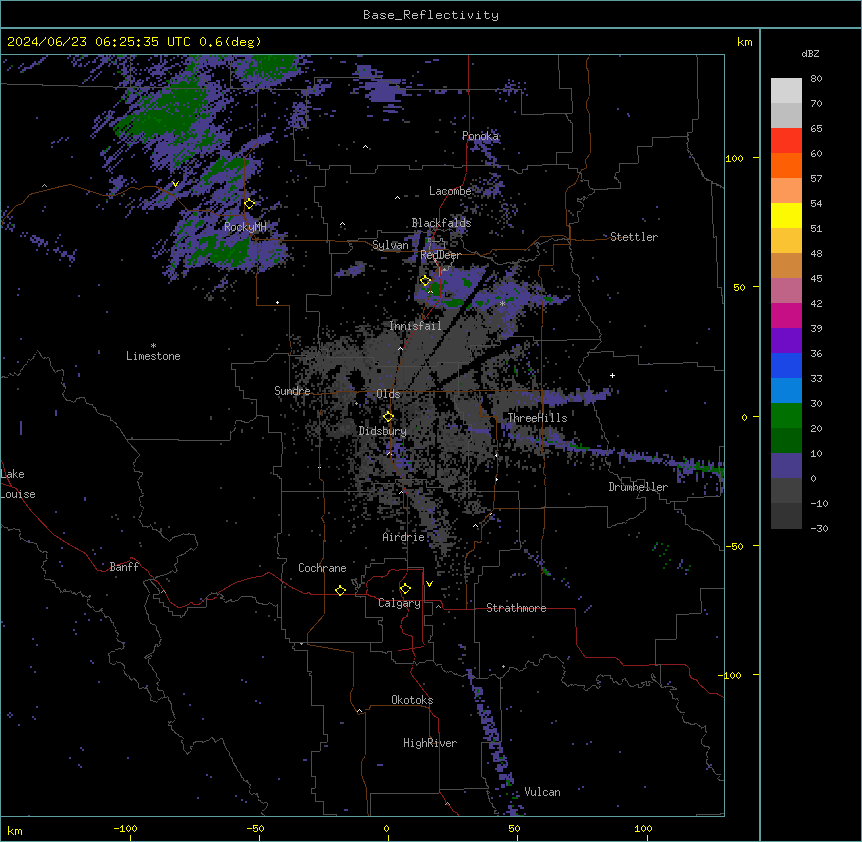
Task: Click the asterisk marker above Limestone
Action: pos(153,346)
